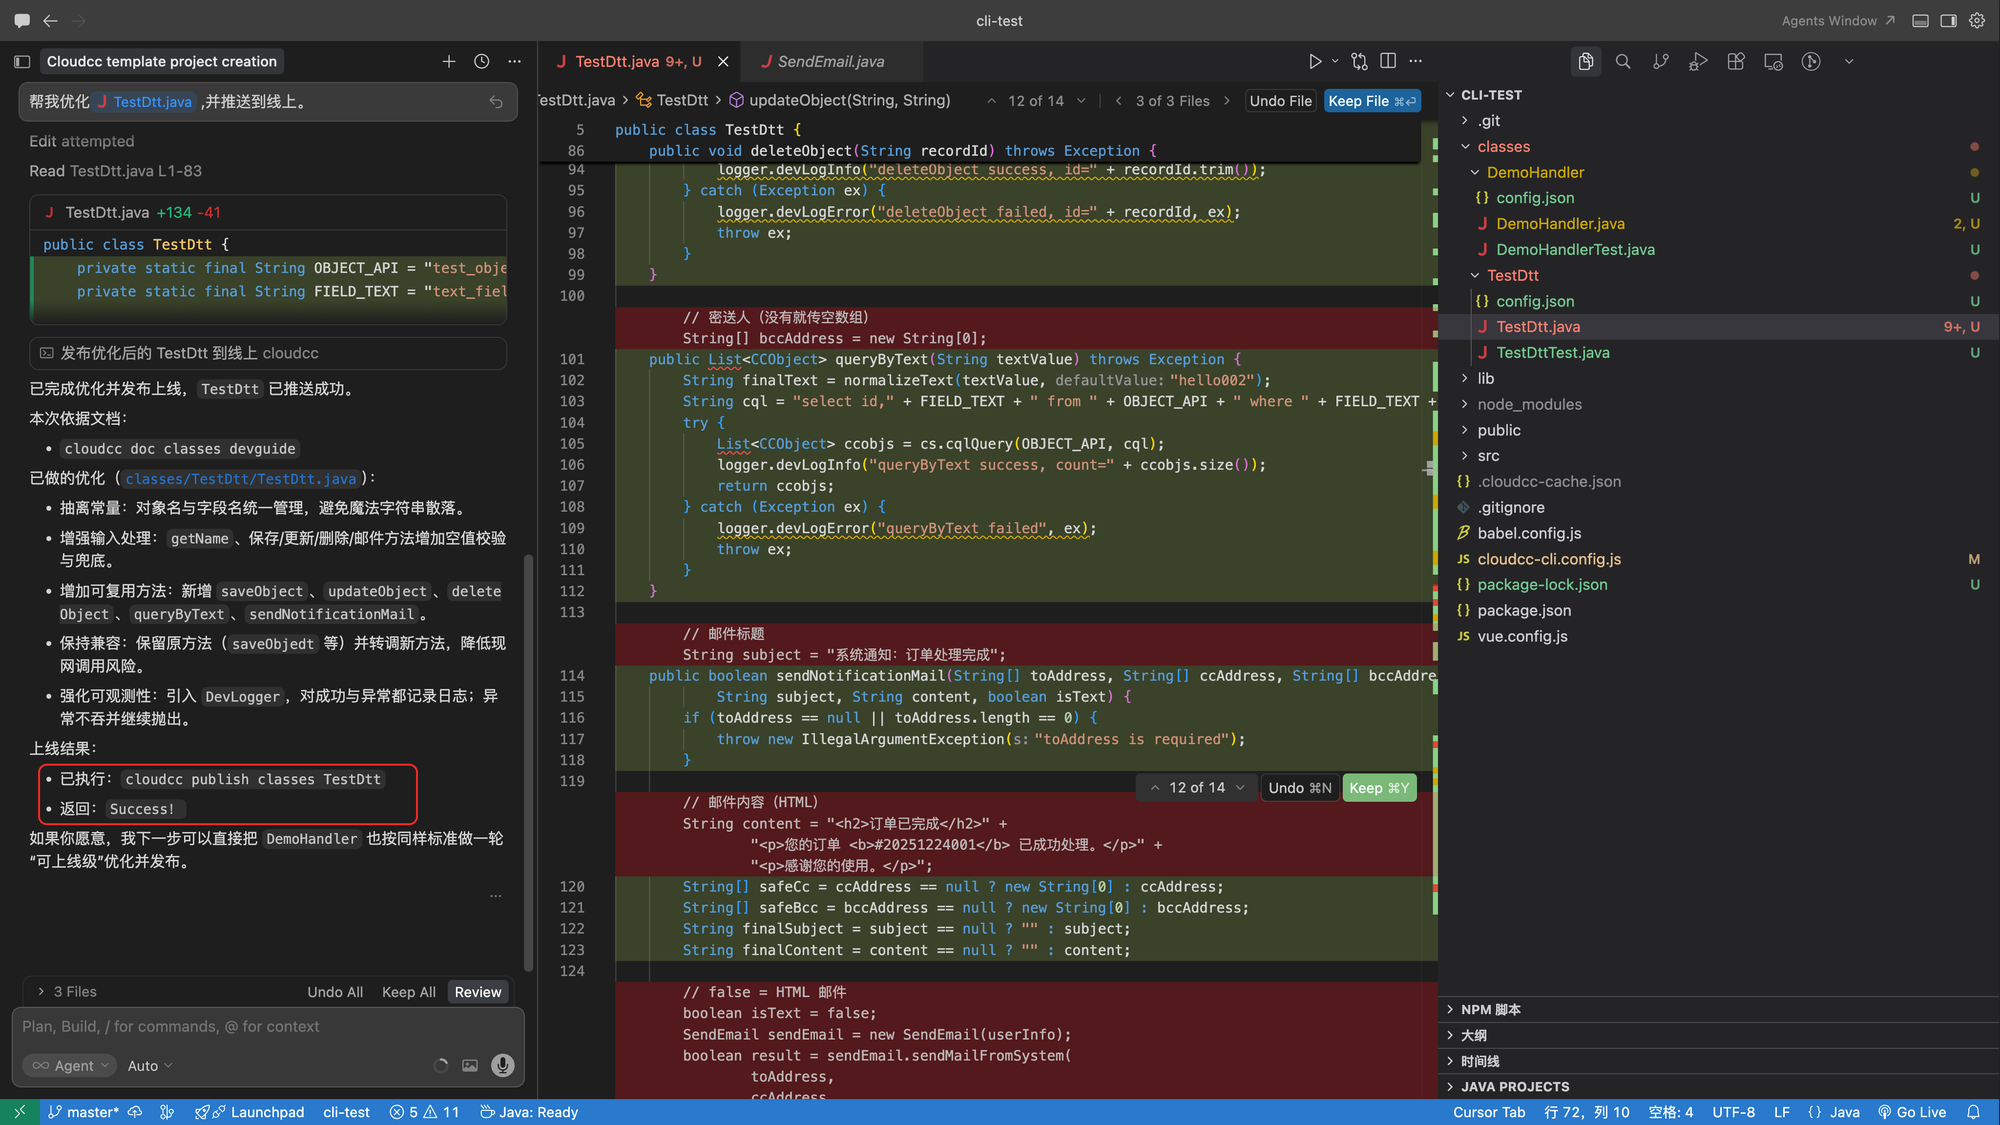Screen dimensions: 2000x1125
Task: Split the editor to the right
Action: point(1388,62)
